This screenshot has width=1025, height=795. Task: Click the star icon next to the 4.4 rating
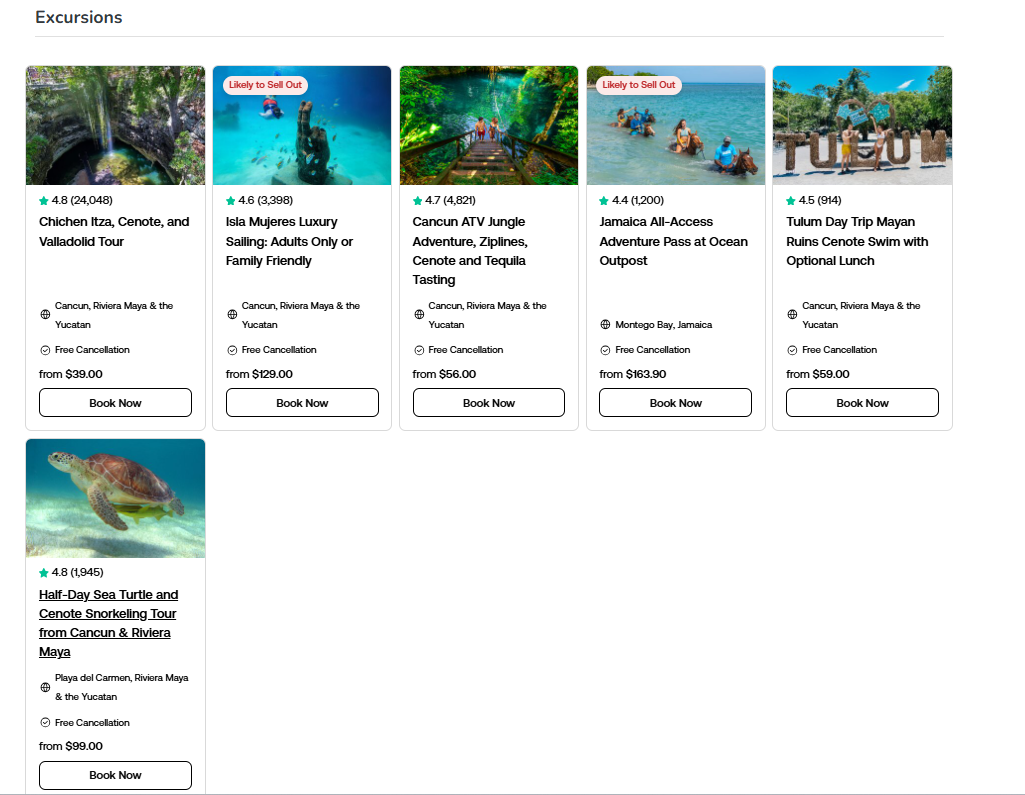click(604, 201)
